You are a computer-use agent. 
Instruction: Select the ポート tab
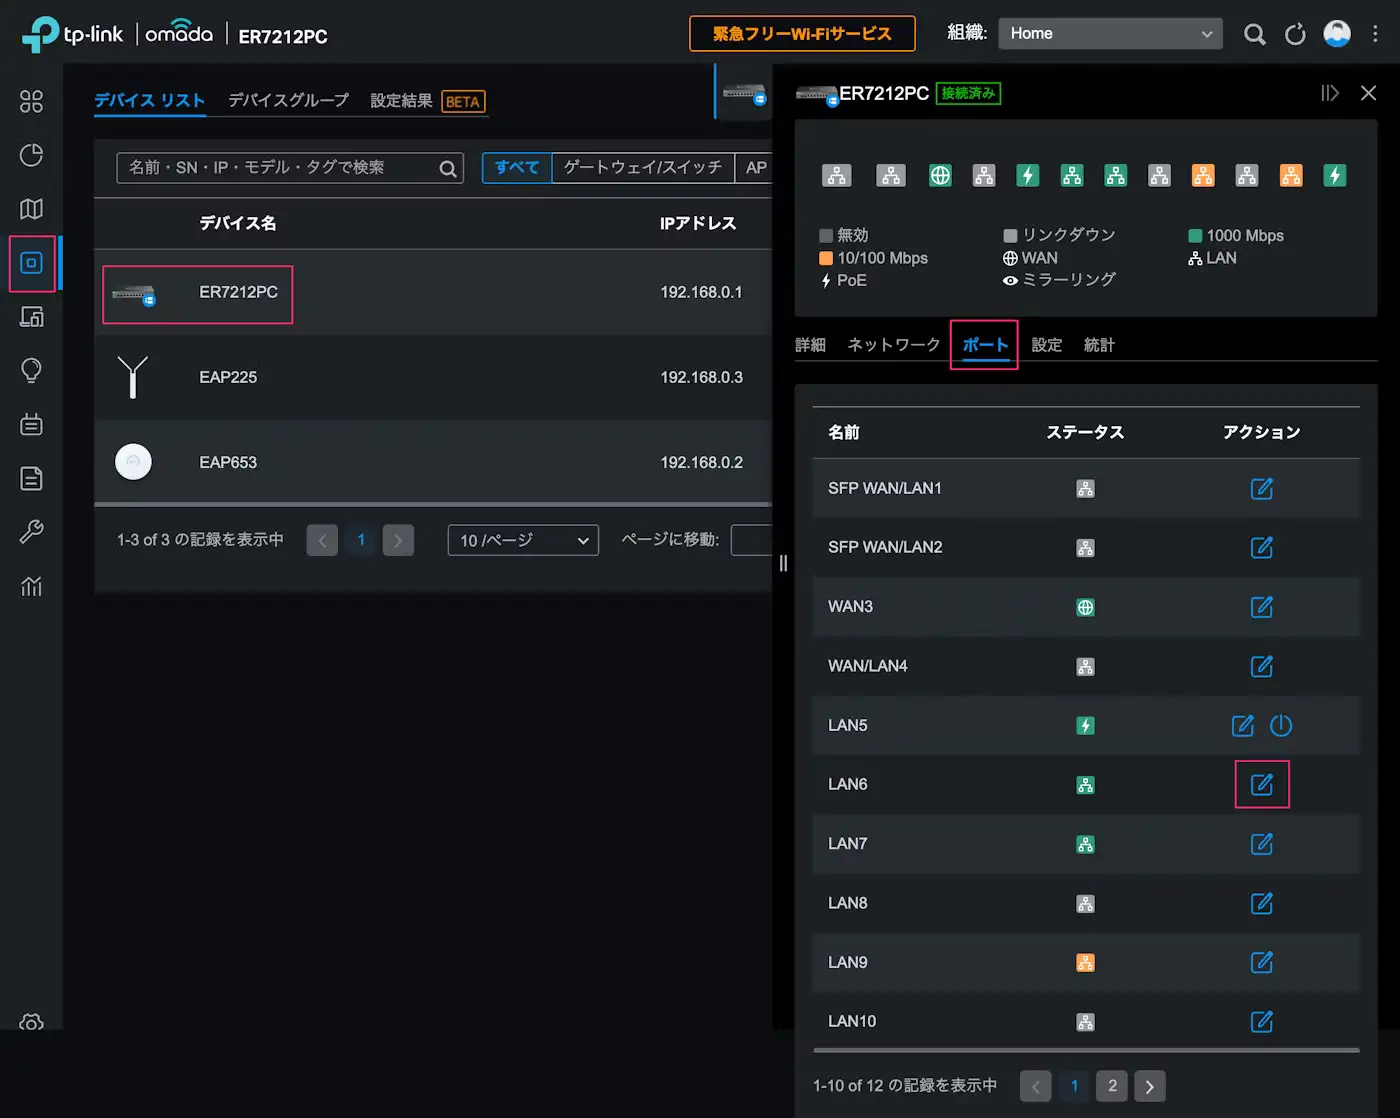[x=985, y=345]
